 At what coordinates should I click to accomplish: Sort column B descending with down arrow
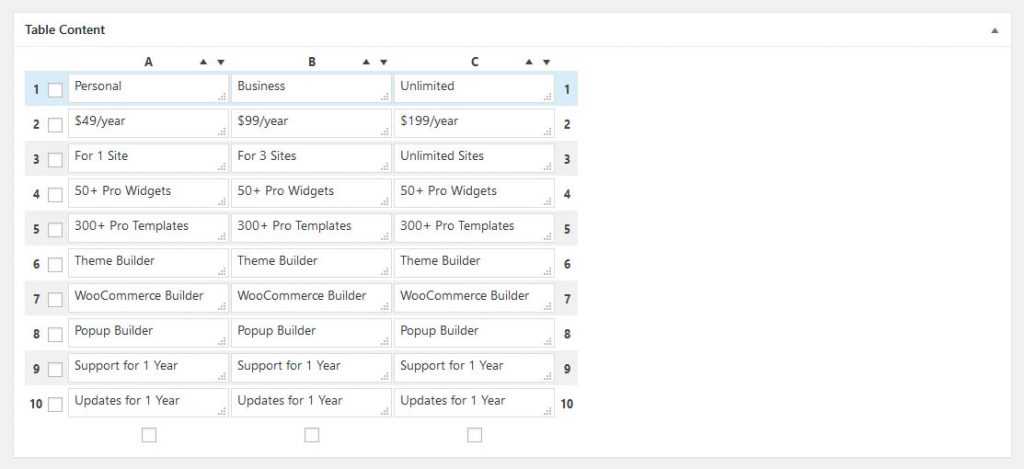pos(383,62)
